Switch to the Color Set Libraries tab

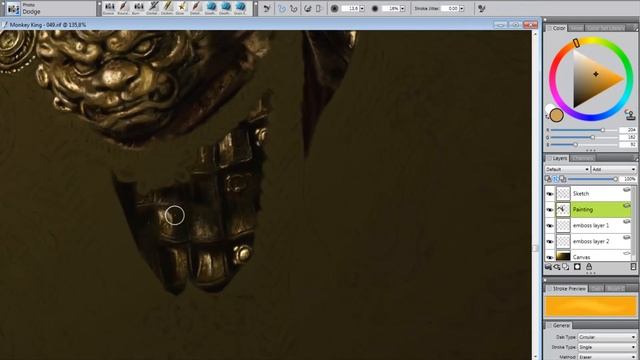[x=605, y=28]
